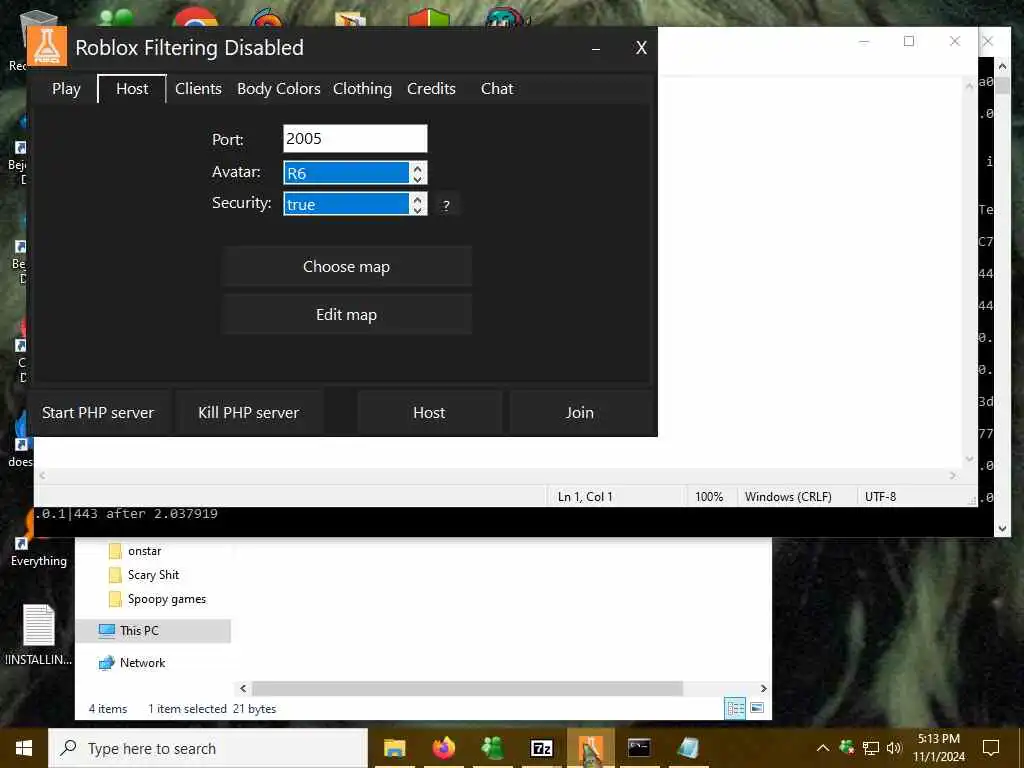Open the notification center icon
The height and width of the screenshot is (768, 1024).
(x=991, y=748)
